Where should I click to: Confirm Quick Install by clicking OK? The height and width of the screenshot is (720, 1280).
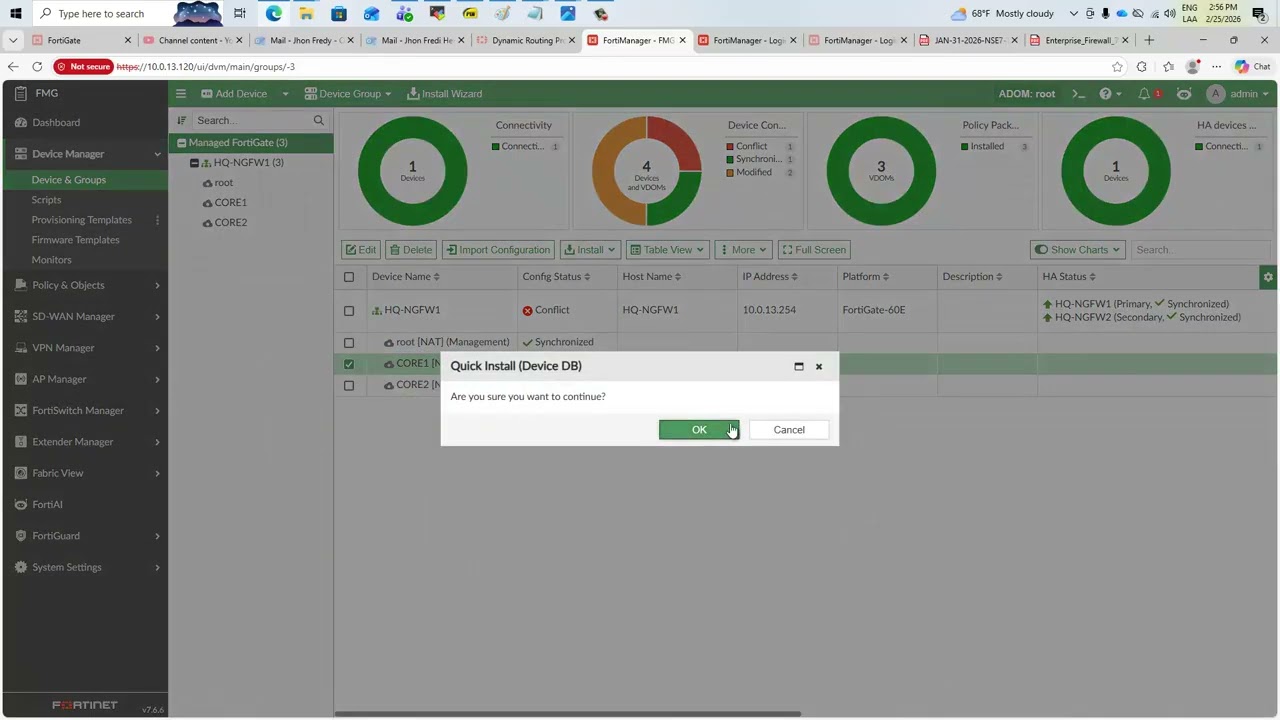(x=699, y=430)
